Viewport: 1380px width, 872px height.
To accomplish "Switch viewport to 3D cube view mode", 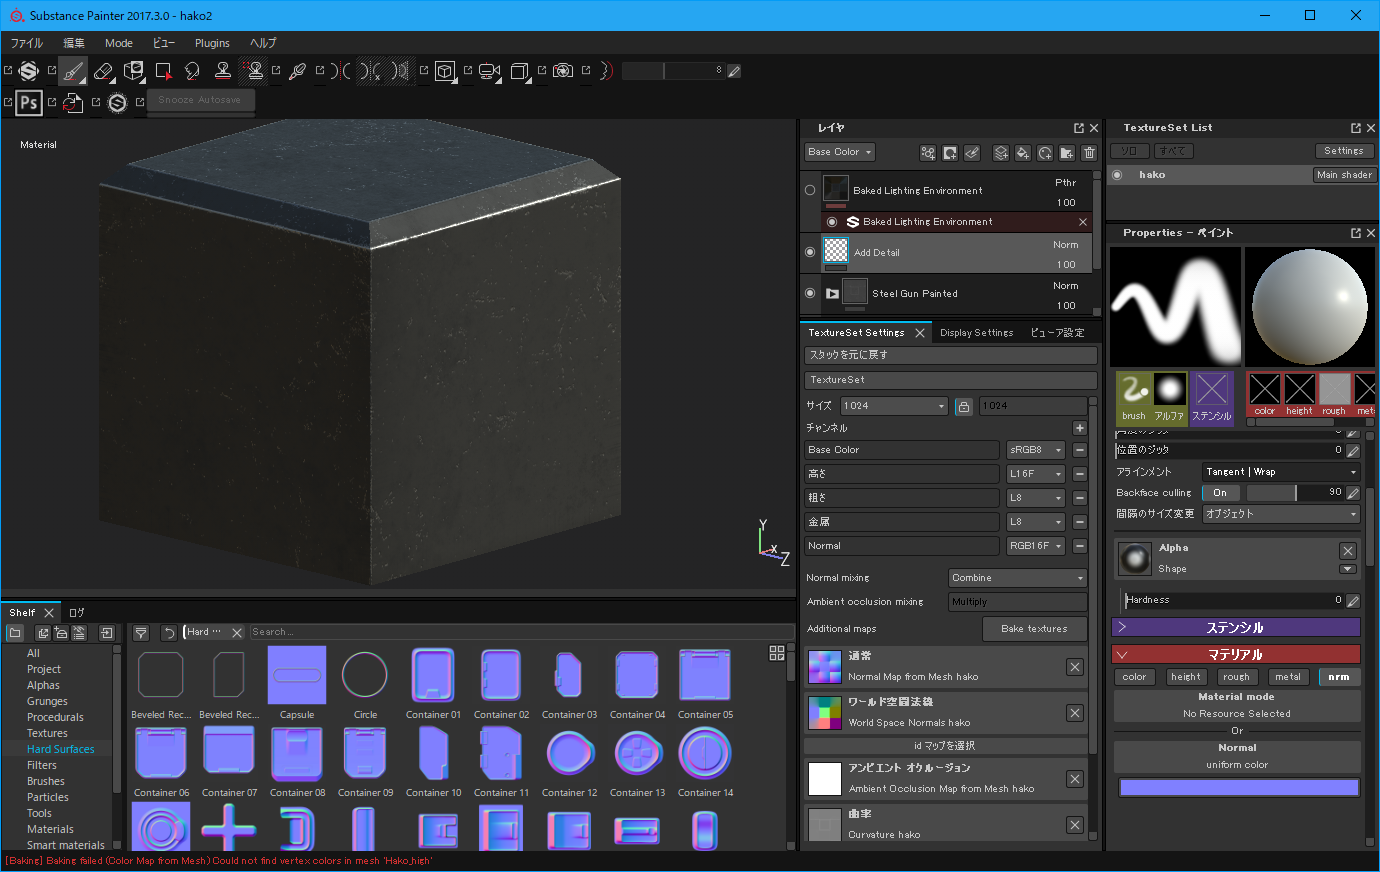I will click(445, 71).
